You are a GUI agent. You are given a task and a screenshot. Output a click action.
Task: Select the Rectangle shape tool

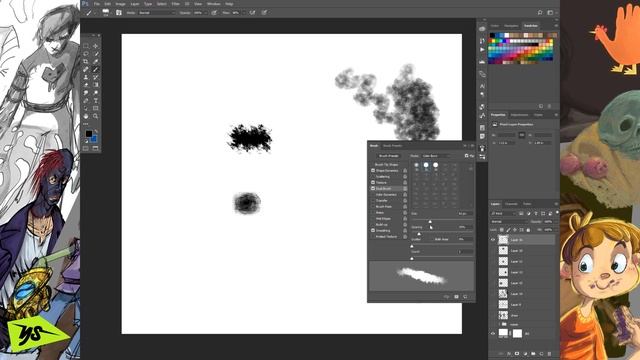(x=96, y=109)
